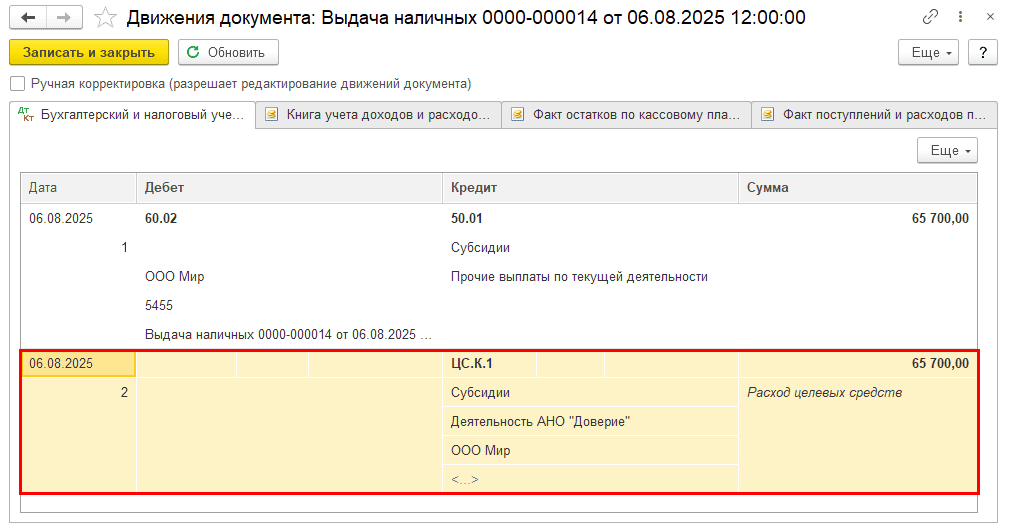Click the Дебет column header
The image size is (1009, 530).
(288, 188)
